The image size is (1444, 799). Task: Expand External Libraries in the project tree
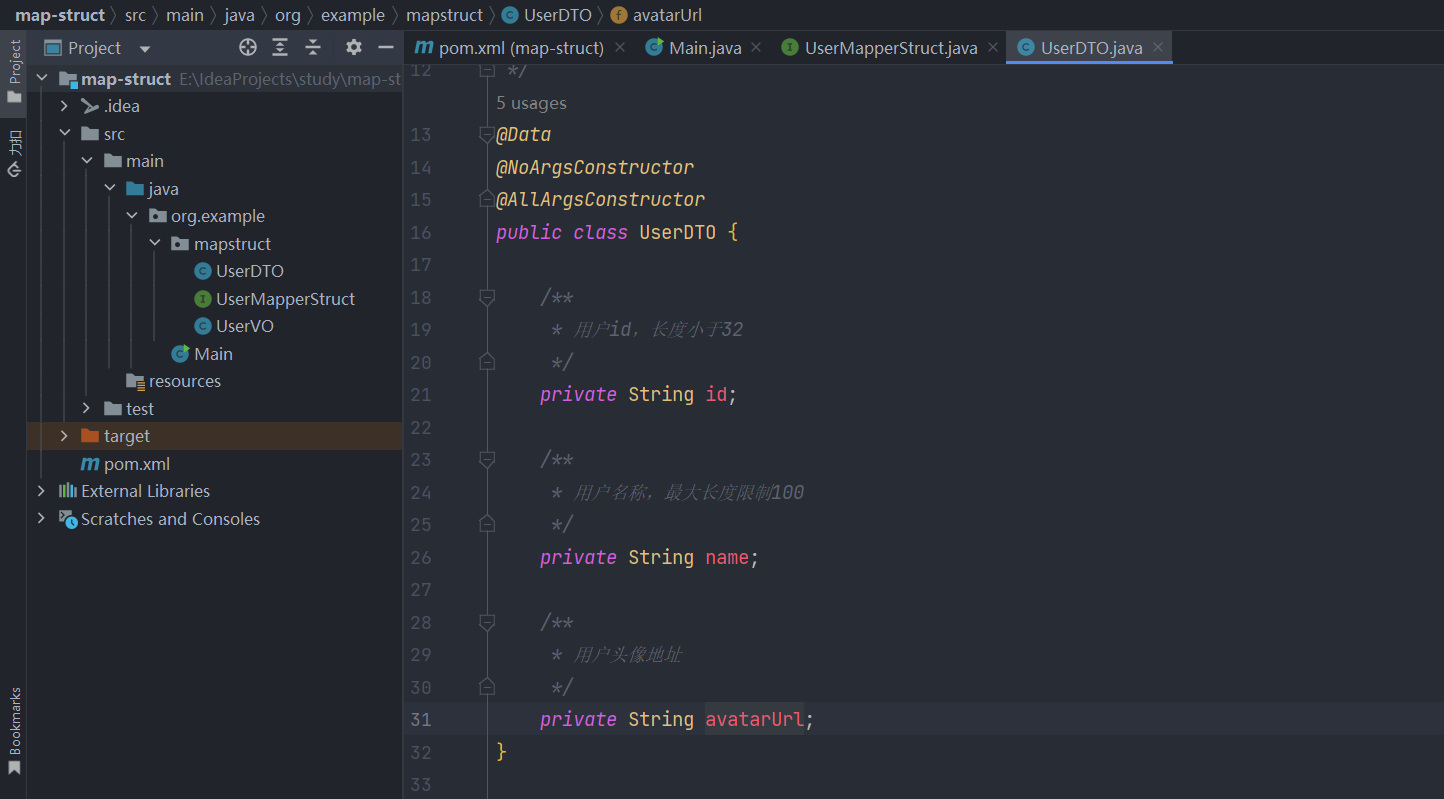40,491
